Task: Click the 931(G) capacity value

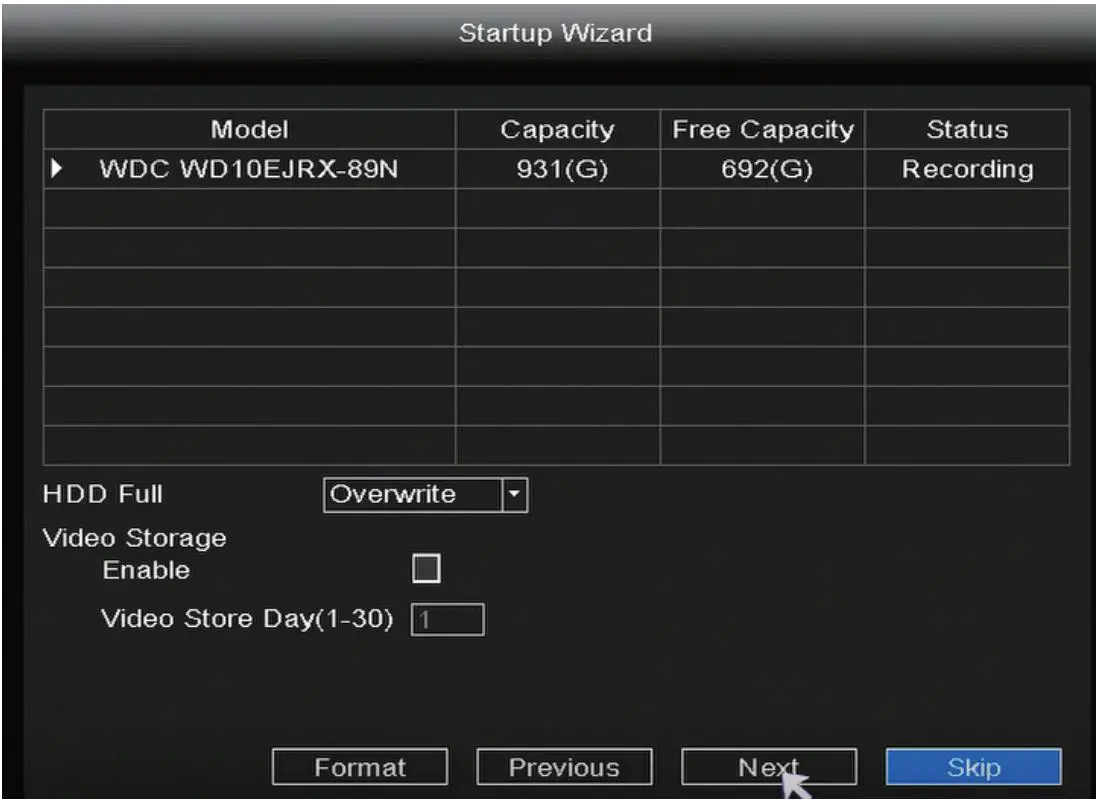Action: point(562,169)
